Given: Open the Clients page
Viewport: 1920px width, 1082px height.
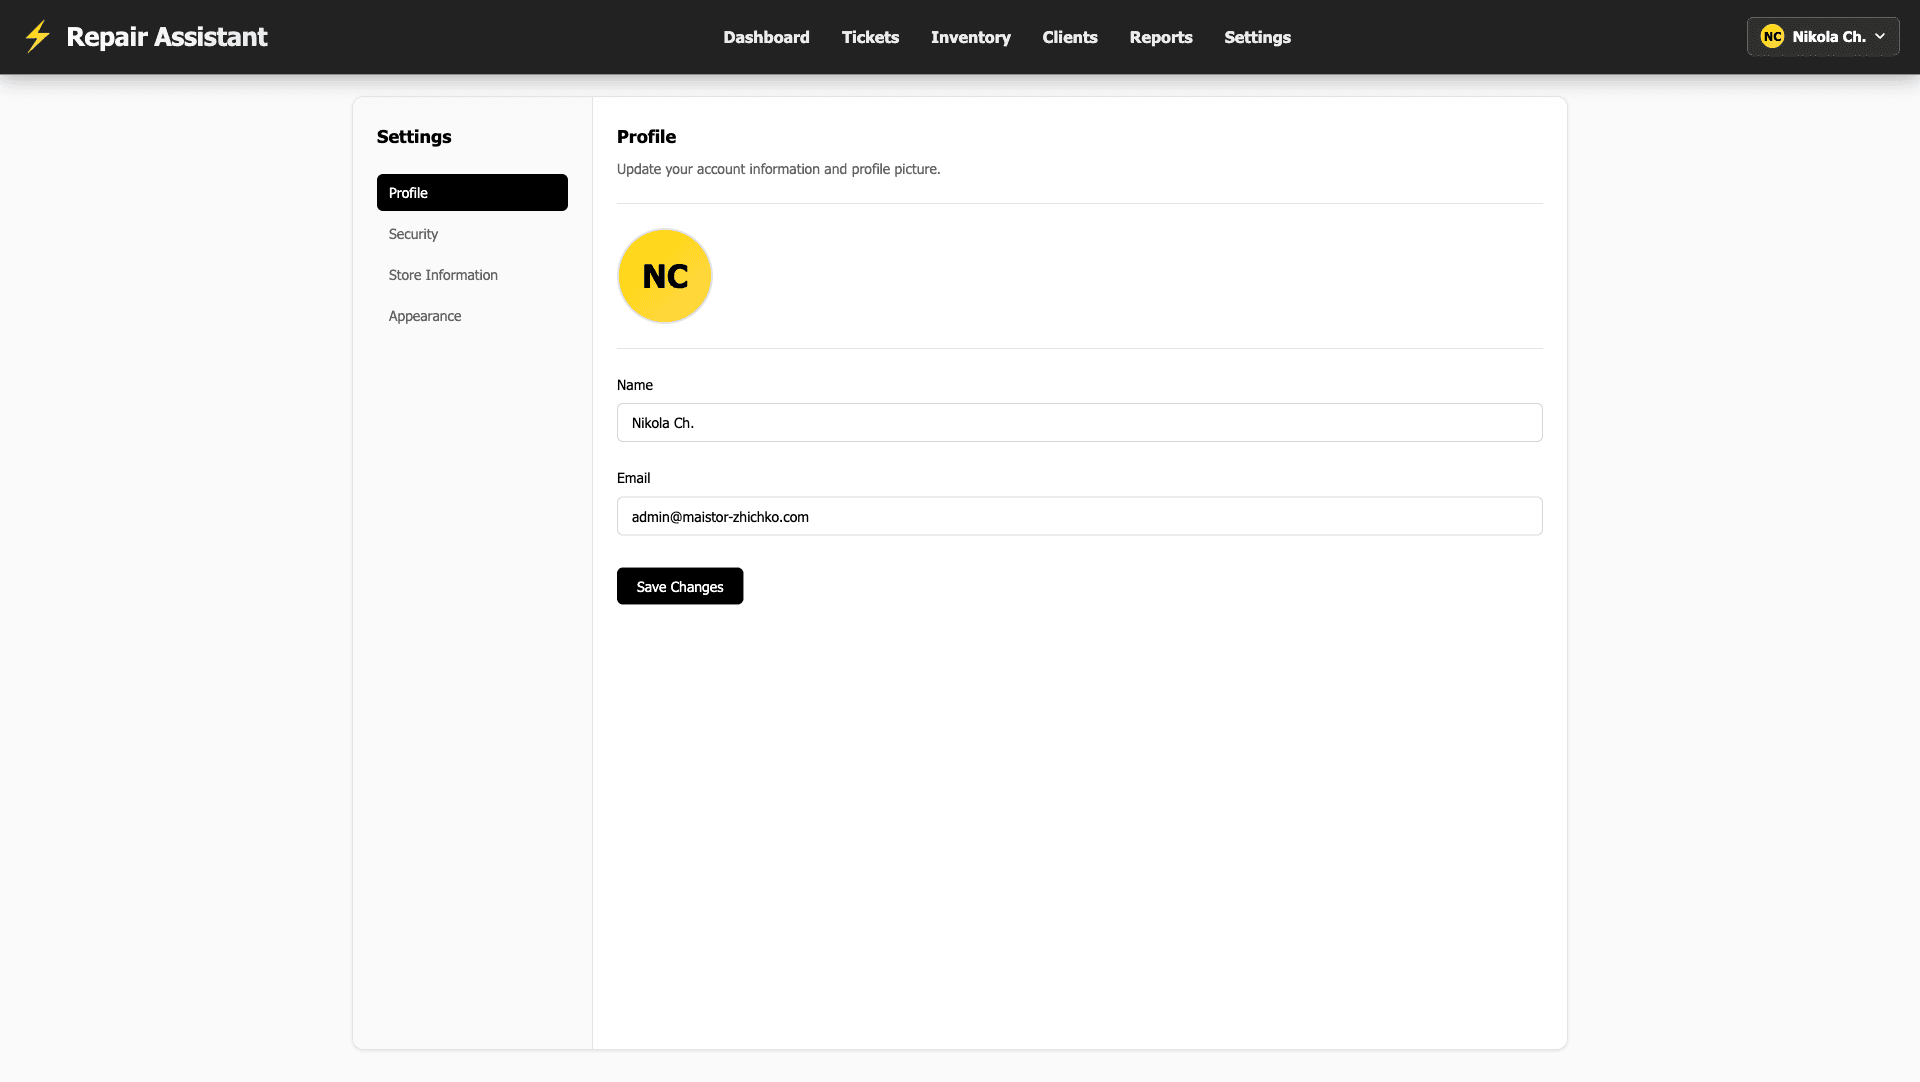Looking at the screenshot, I should (1070, 37).
